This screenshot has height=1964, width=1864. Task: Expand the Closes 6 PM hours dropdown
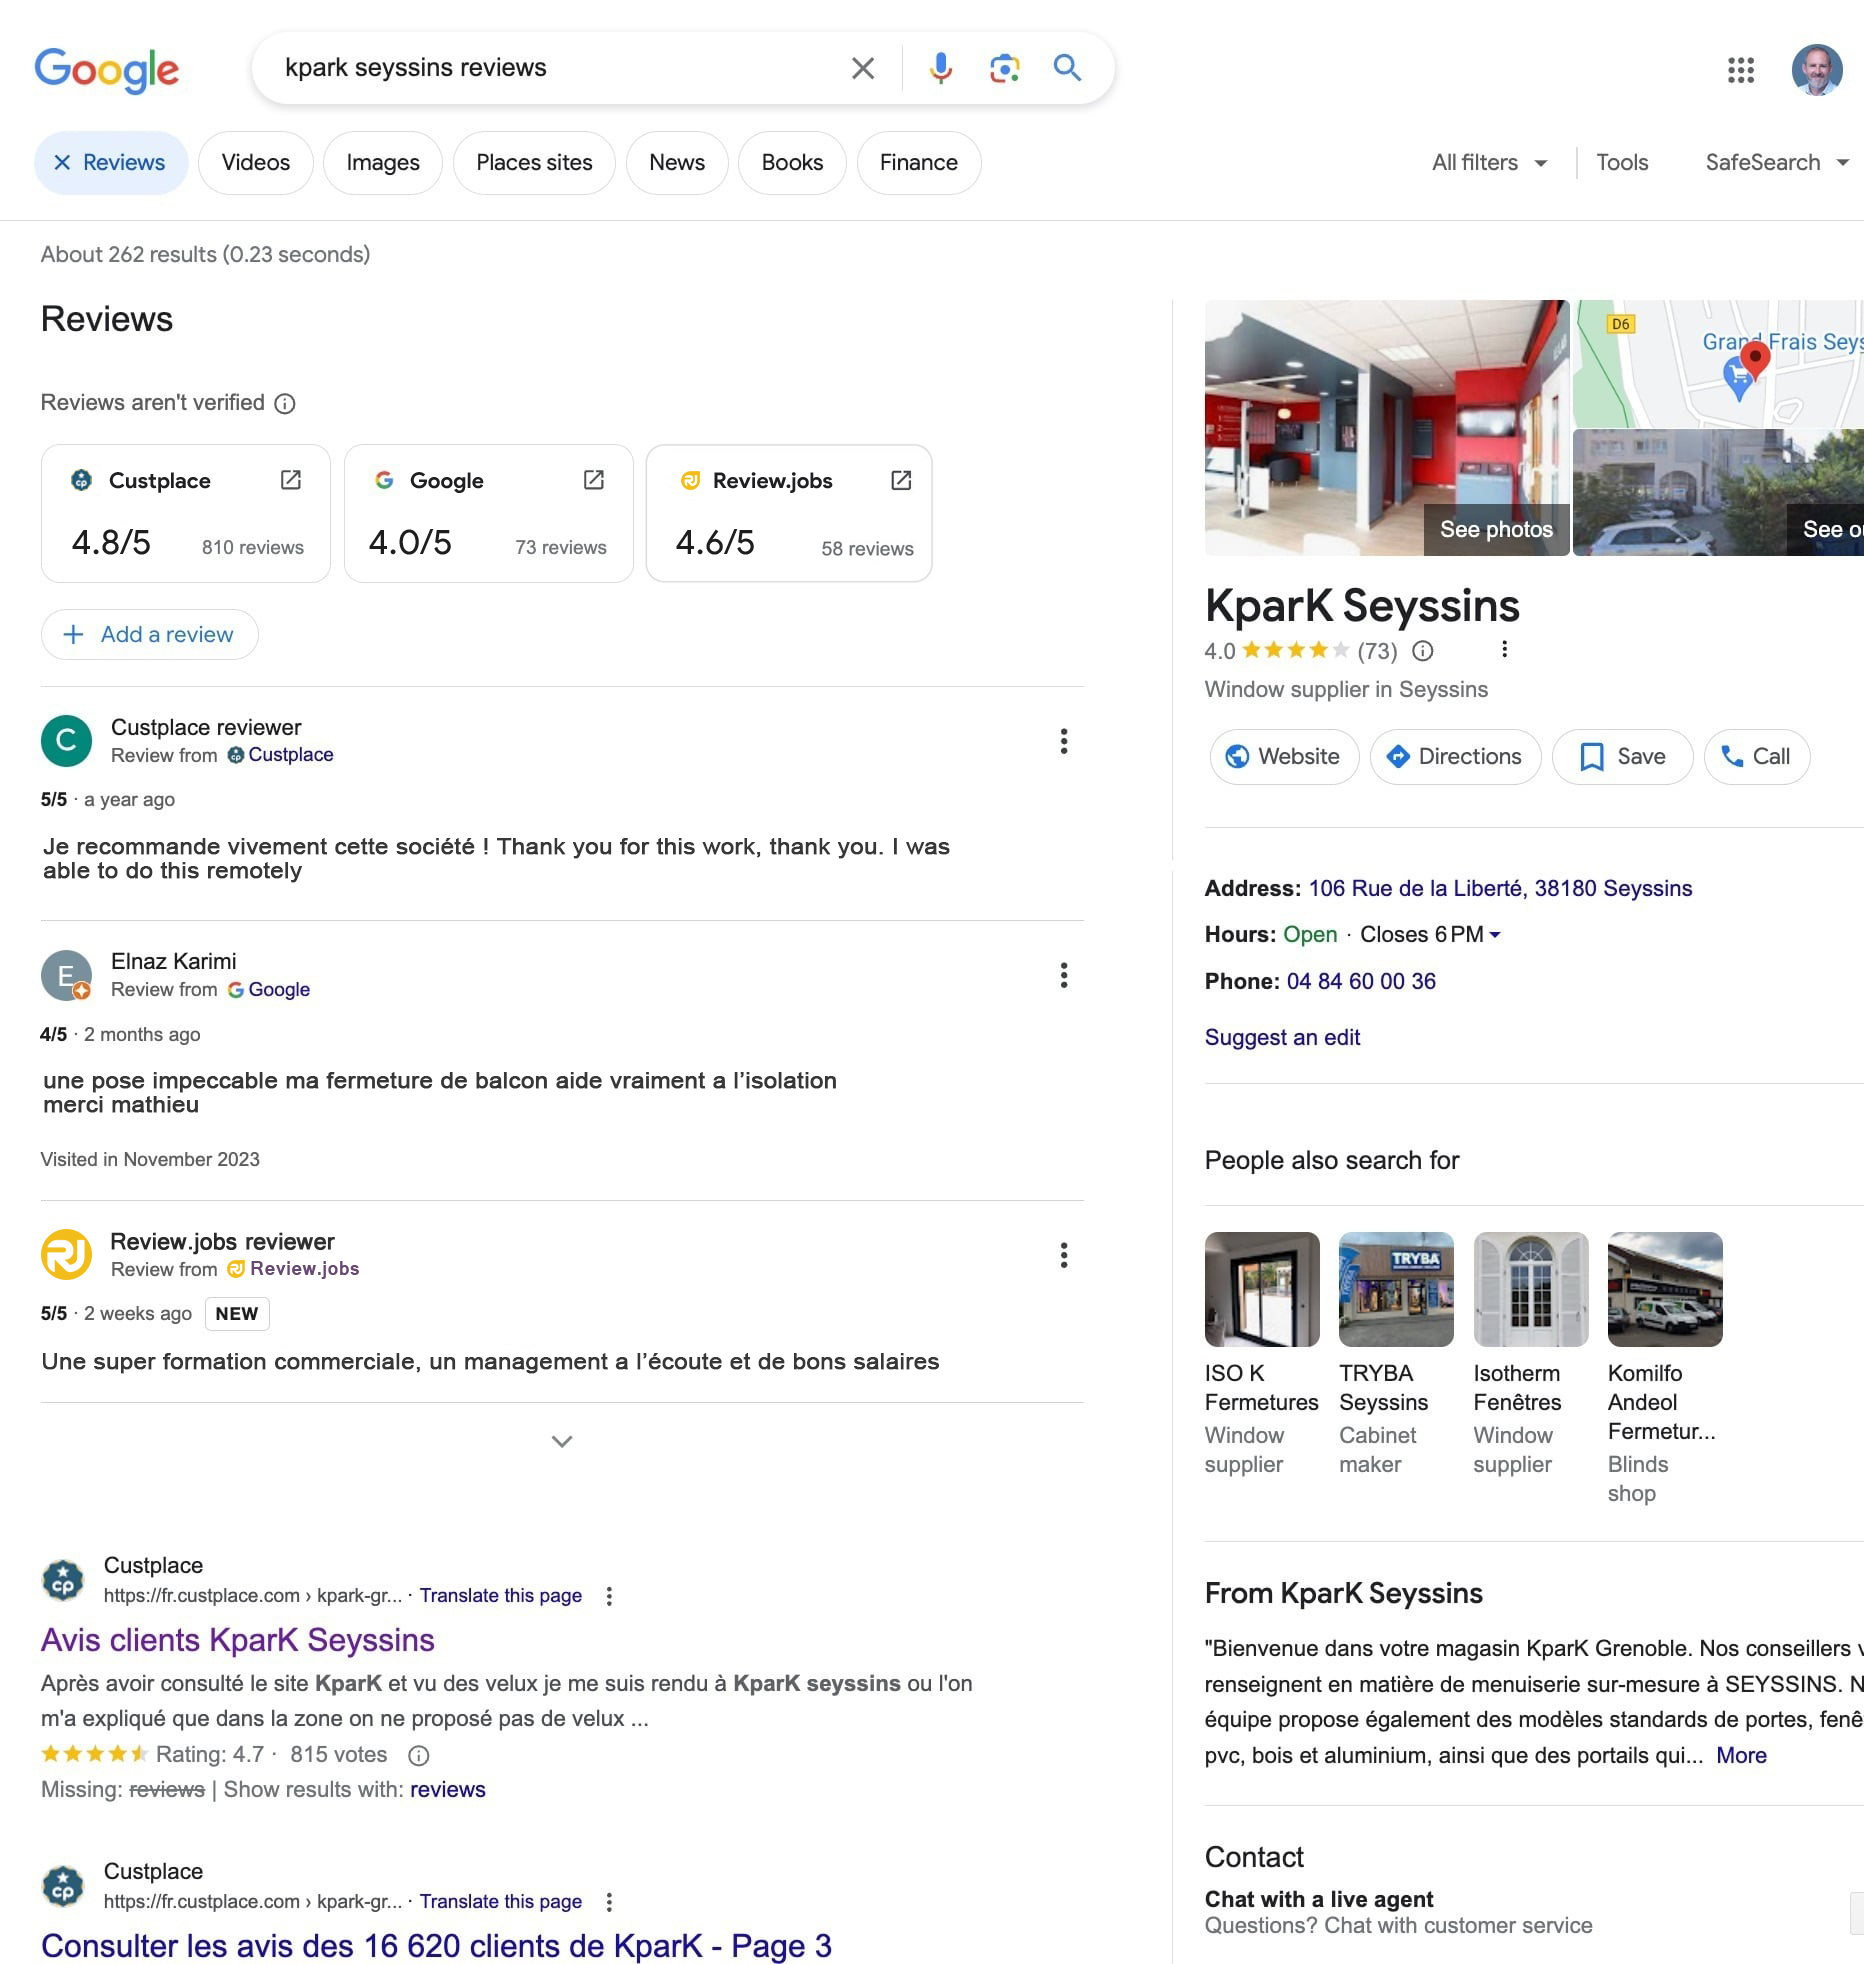click(1495, 935)
